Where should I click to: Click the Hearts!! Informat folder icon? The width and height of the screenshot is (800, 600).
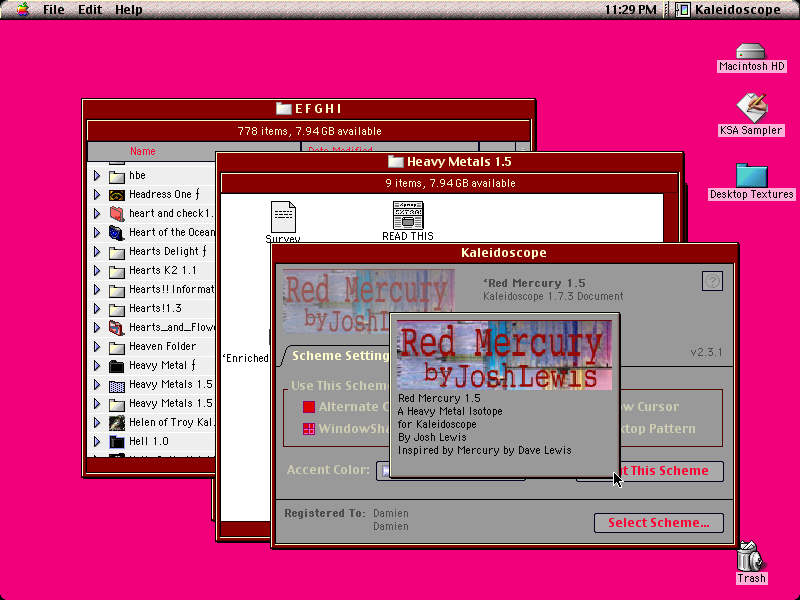[117, 290]
